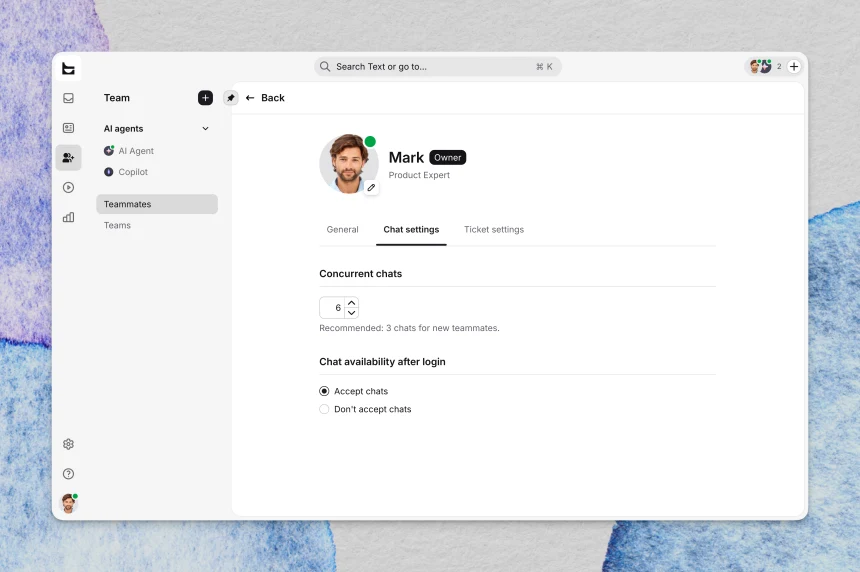Open the Inbox icon in left rail
Viewport: 860px width, 572px height.
point(69,98)
